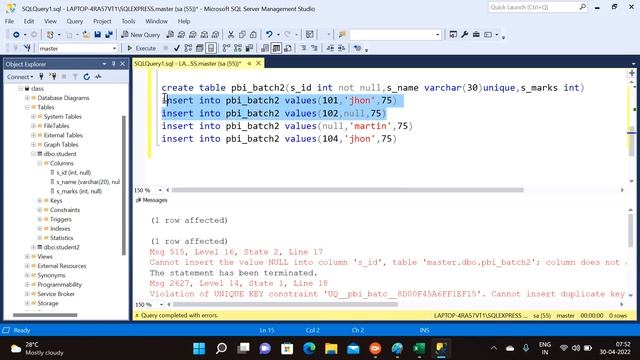Click the Decrease Indent icon

coord(330,48)
